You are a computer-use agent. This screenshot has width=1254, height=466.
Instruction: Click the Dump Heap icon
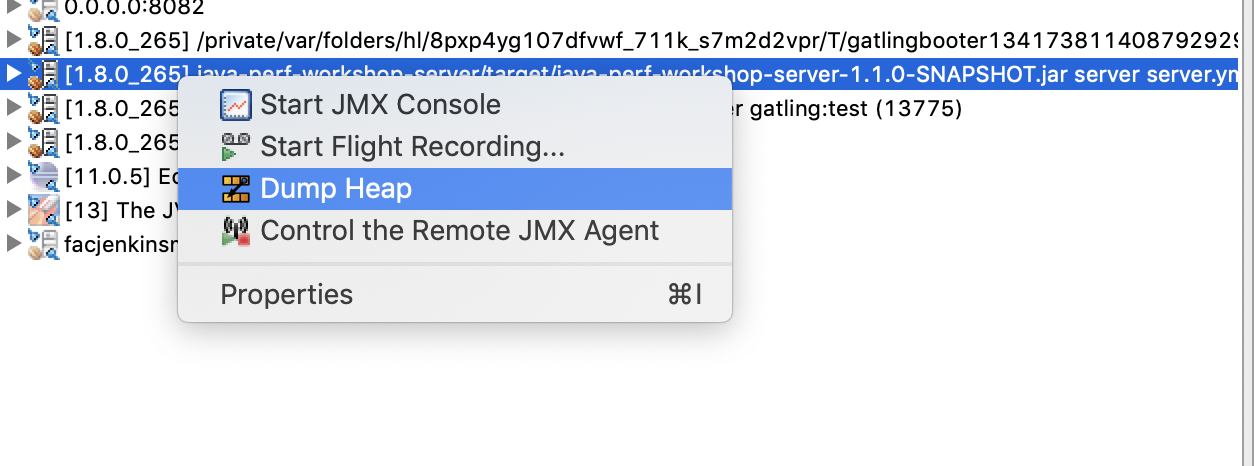pos(235,189)
